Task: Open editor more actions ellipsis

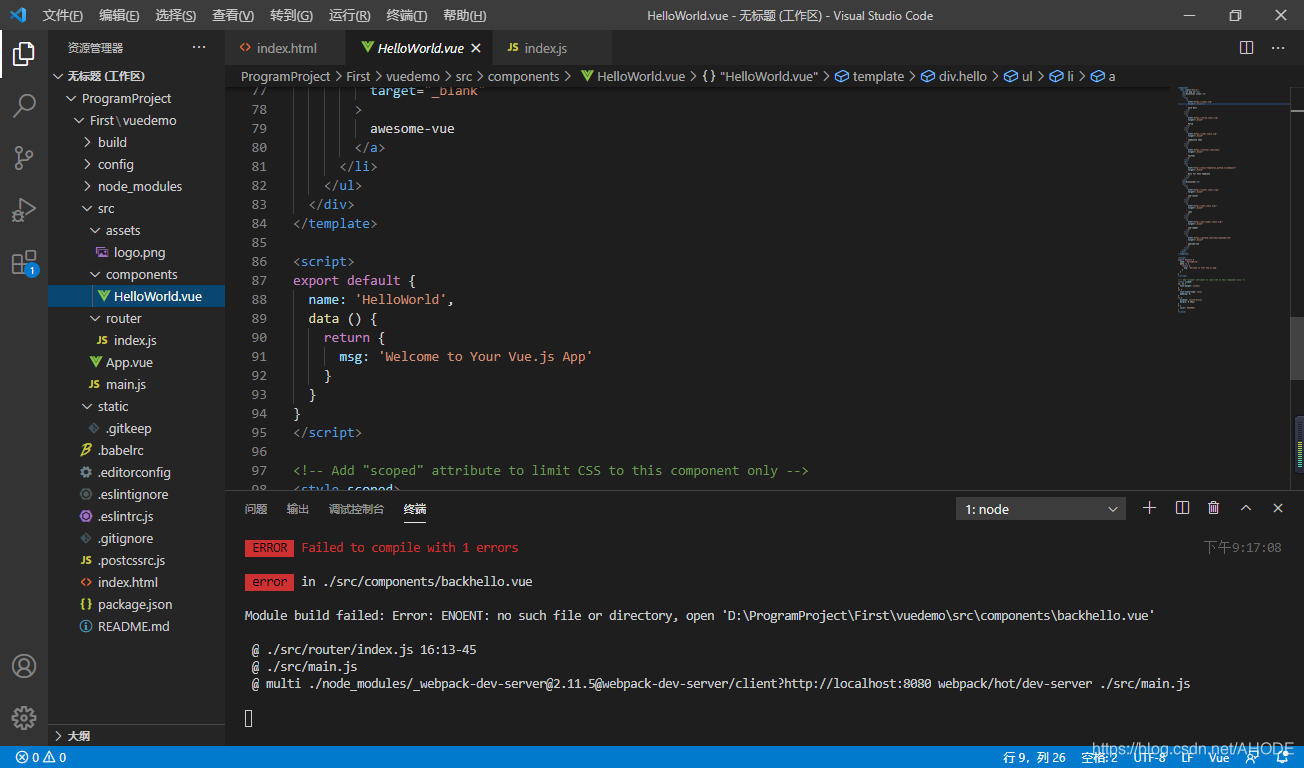Action: coord(1277,47)
